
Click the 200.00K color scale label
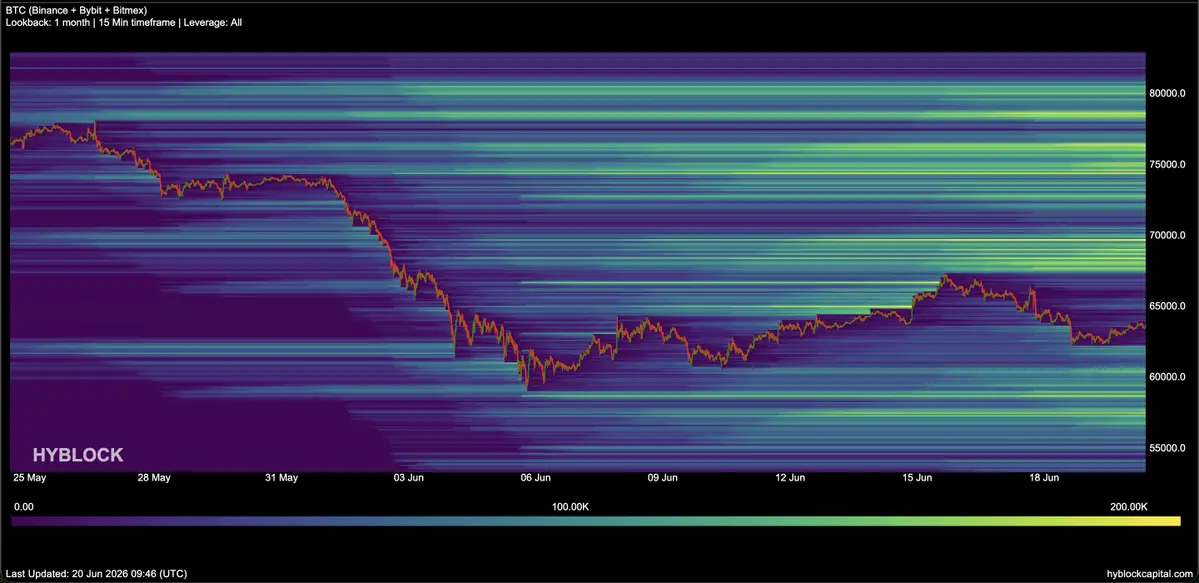tap(1129, 506)
